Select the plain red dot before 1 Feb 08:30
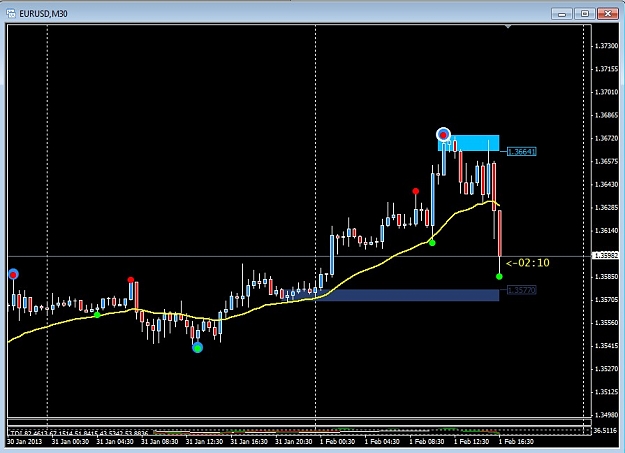This screenshot has height=453, width=625. pos(416,191)
